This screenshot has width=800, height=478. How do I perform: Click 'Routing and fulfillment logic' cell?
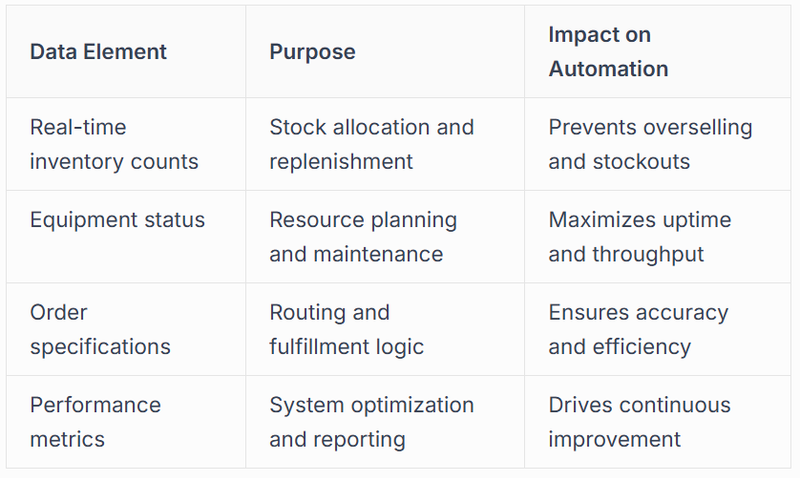[x=346, y=329]
